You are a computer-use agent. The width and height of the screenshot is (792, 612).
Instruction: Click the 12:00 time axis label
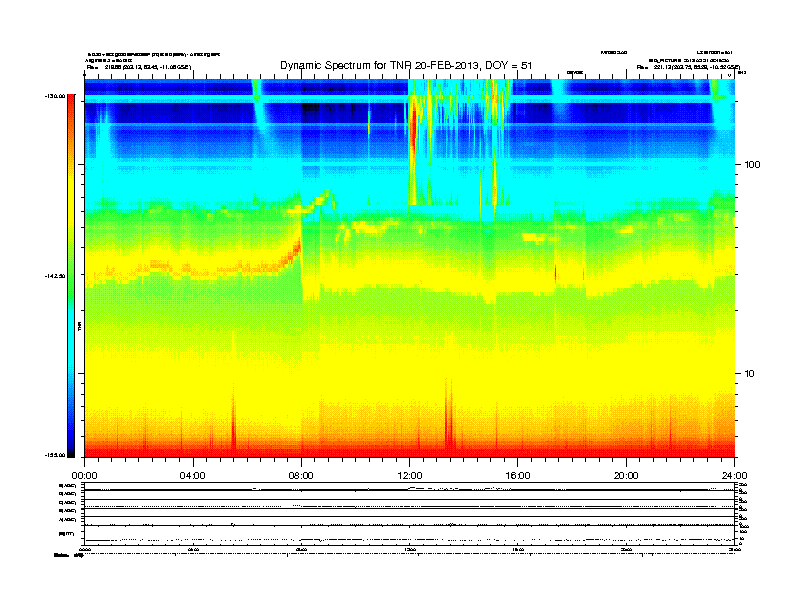point(410,476)
